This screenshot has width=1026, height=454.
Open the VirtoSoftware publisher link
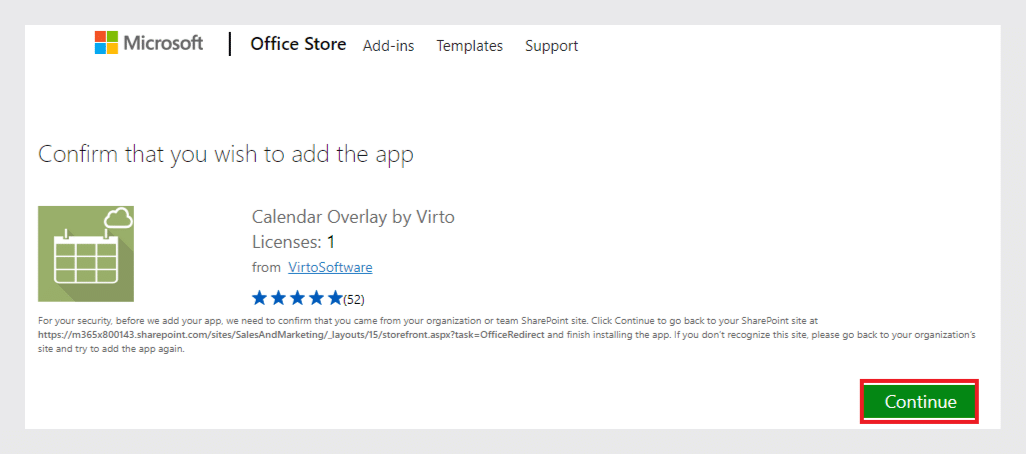point(330,267)
